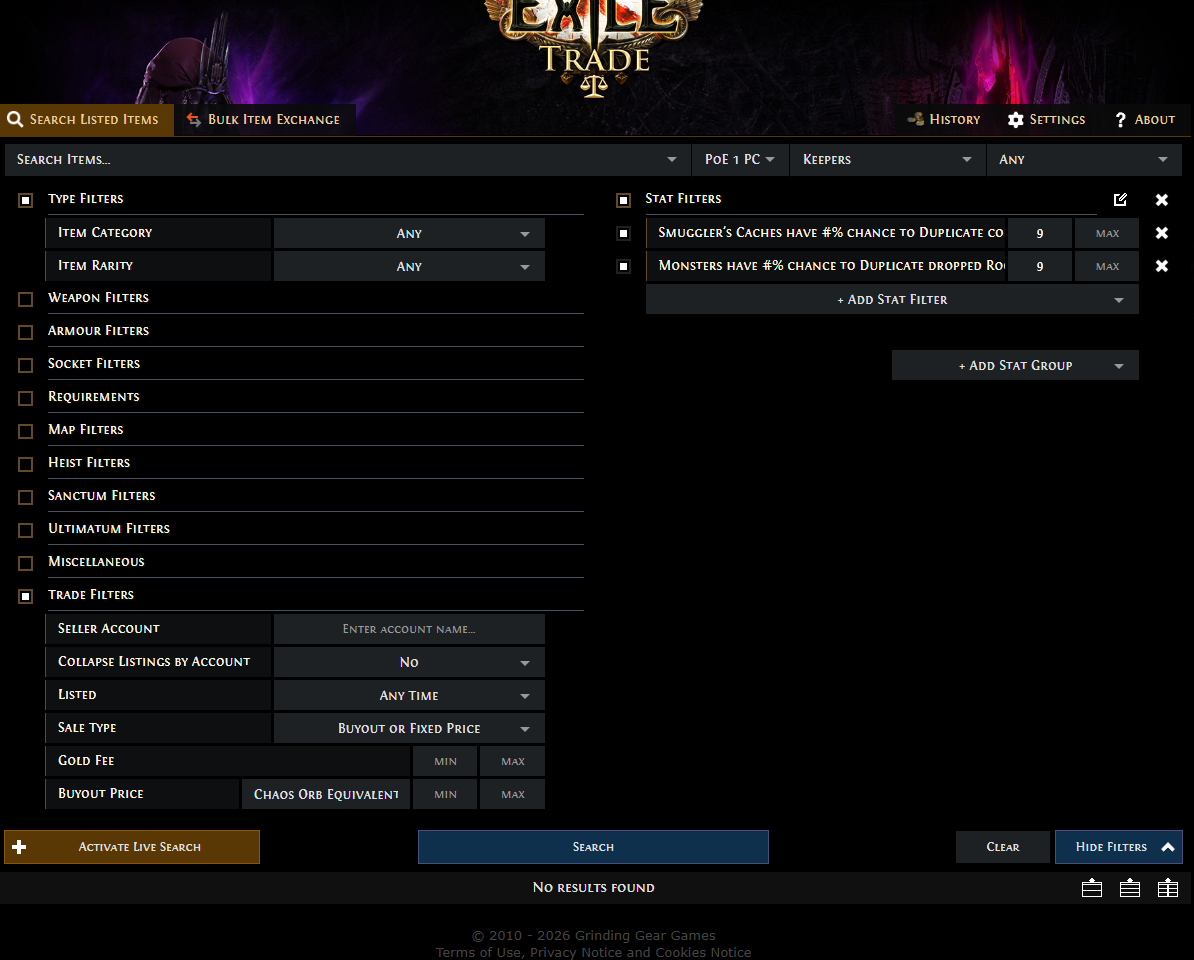
Task: Click the History icon beside the History label
Action: [x=915, y=120]
